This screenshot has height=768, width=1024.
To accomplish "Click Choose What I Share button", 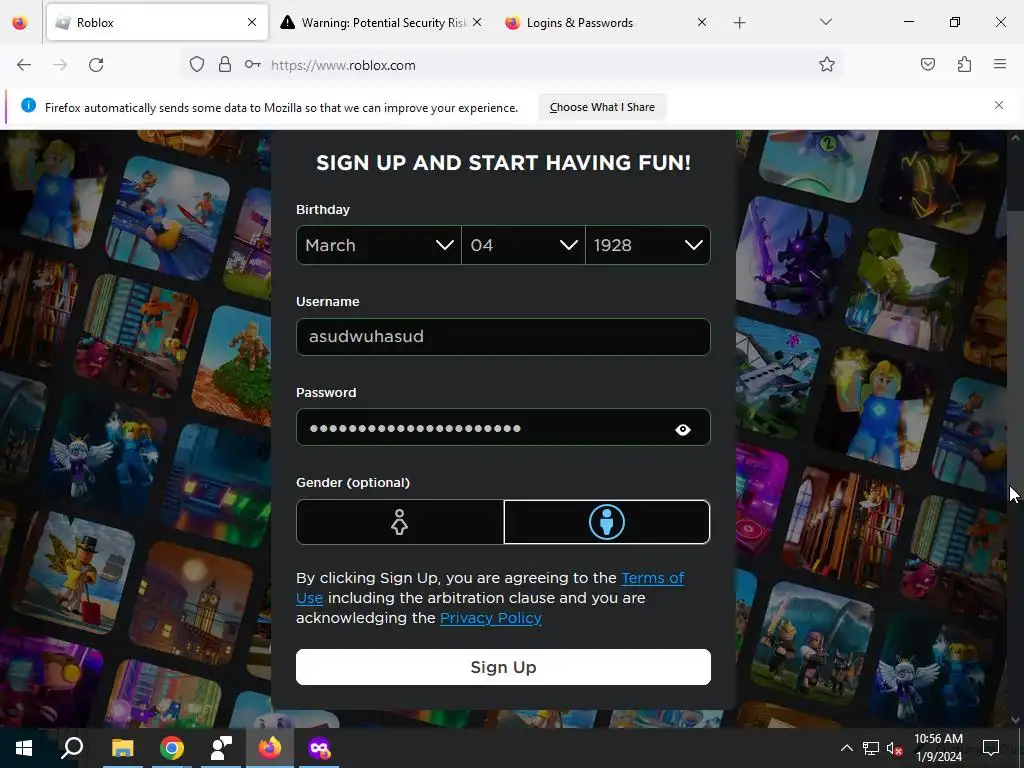I will click(602, 107).
